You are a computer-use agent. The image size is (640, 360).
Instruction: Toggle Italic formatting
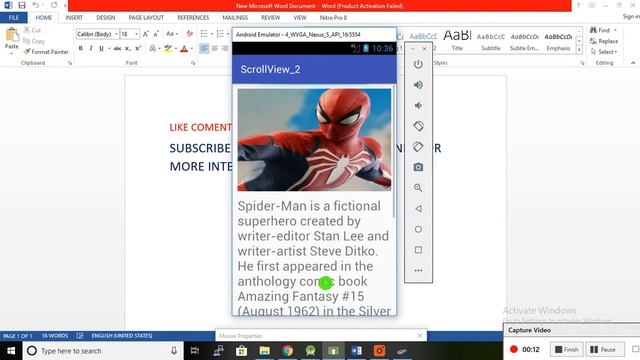pyautogui.click(x=91, y=48)
